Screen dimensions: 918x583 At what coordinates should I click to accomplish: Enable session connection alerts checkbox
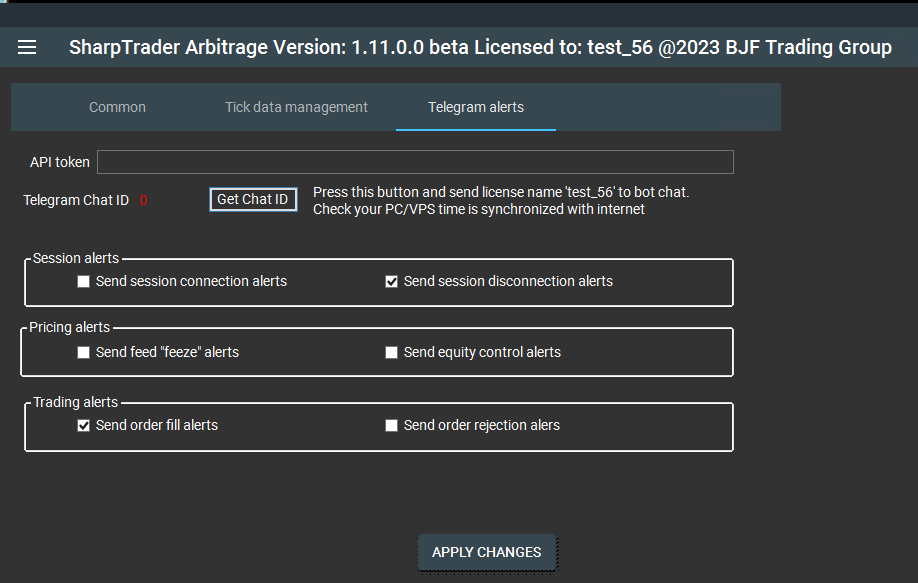[84, 282]
